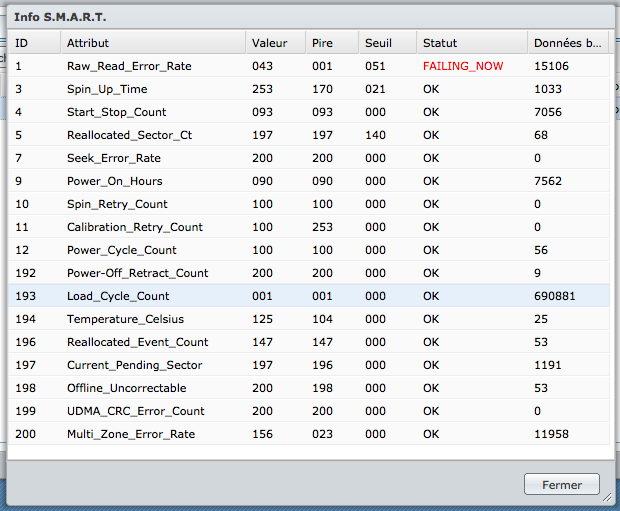Click raw data value 1191
This screenshot has width=620, height=511.
pos(548,365)
